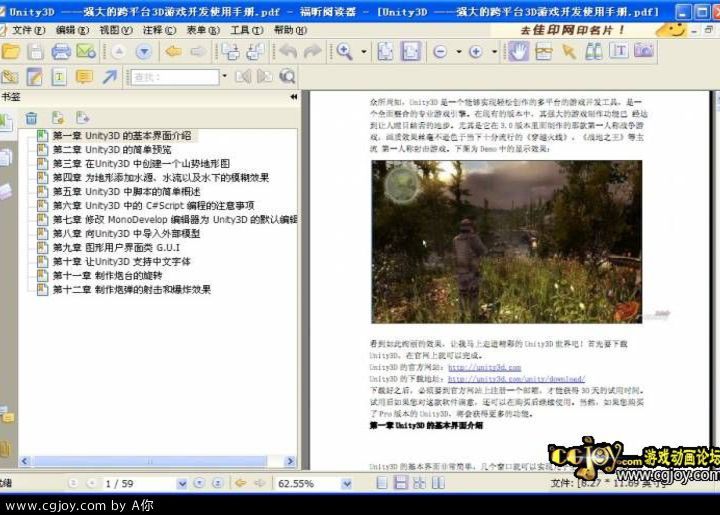Select the 第二章 Unity3D 的简单预览 bookmark
The height and width of the screenshot is (515, 720).
tap(112, 150)
